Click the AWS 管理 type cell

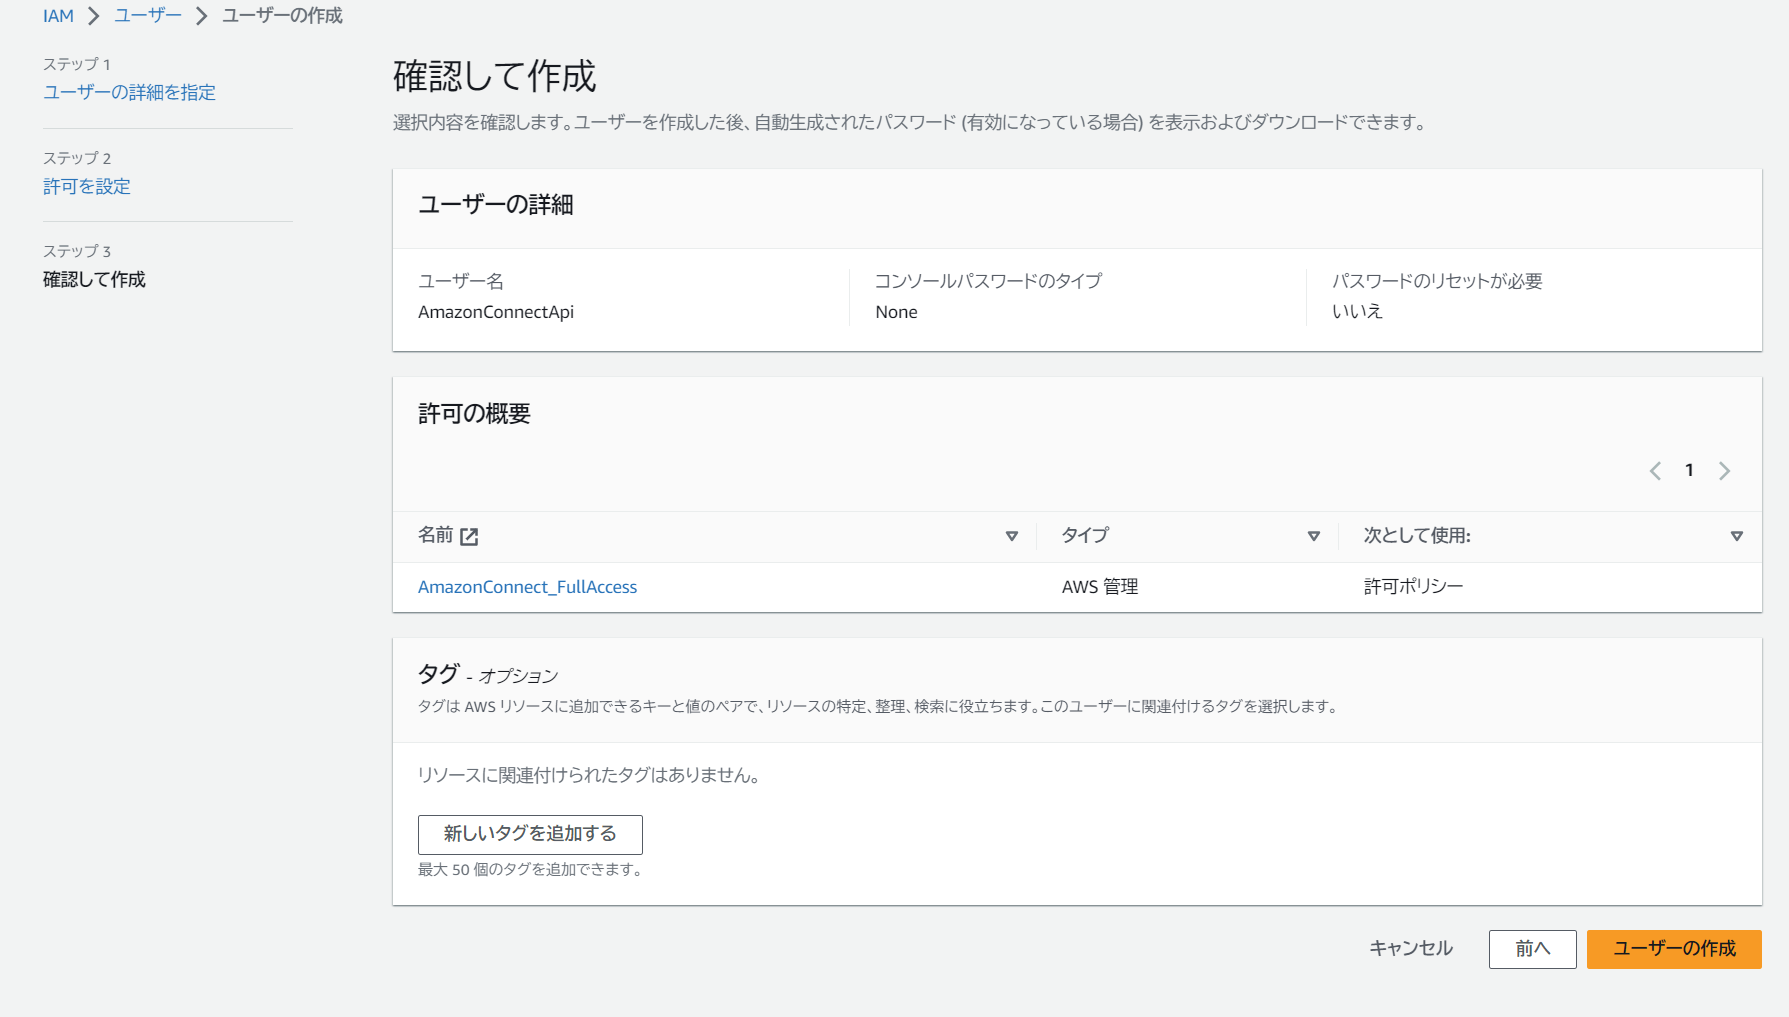coord(1100,587)
